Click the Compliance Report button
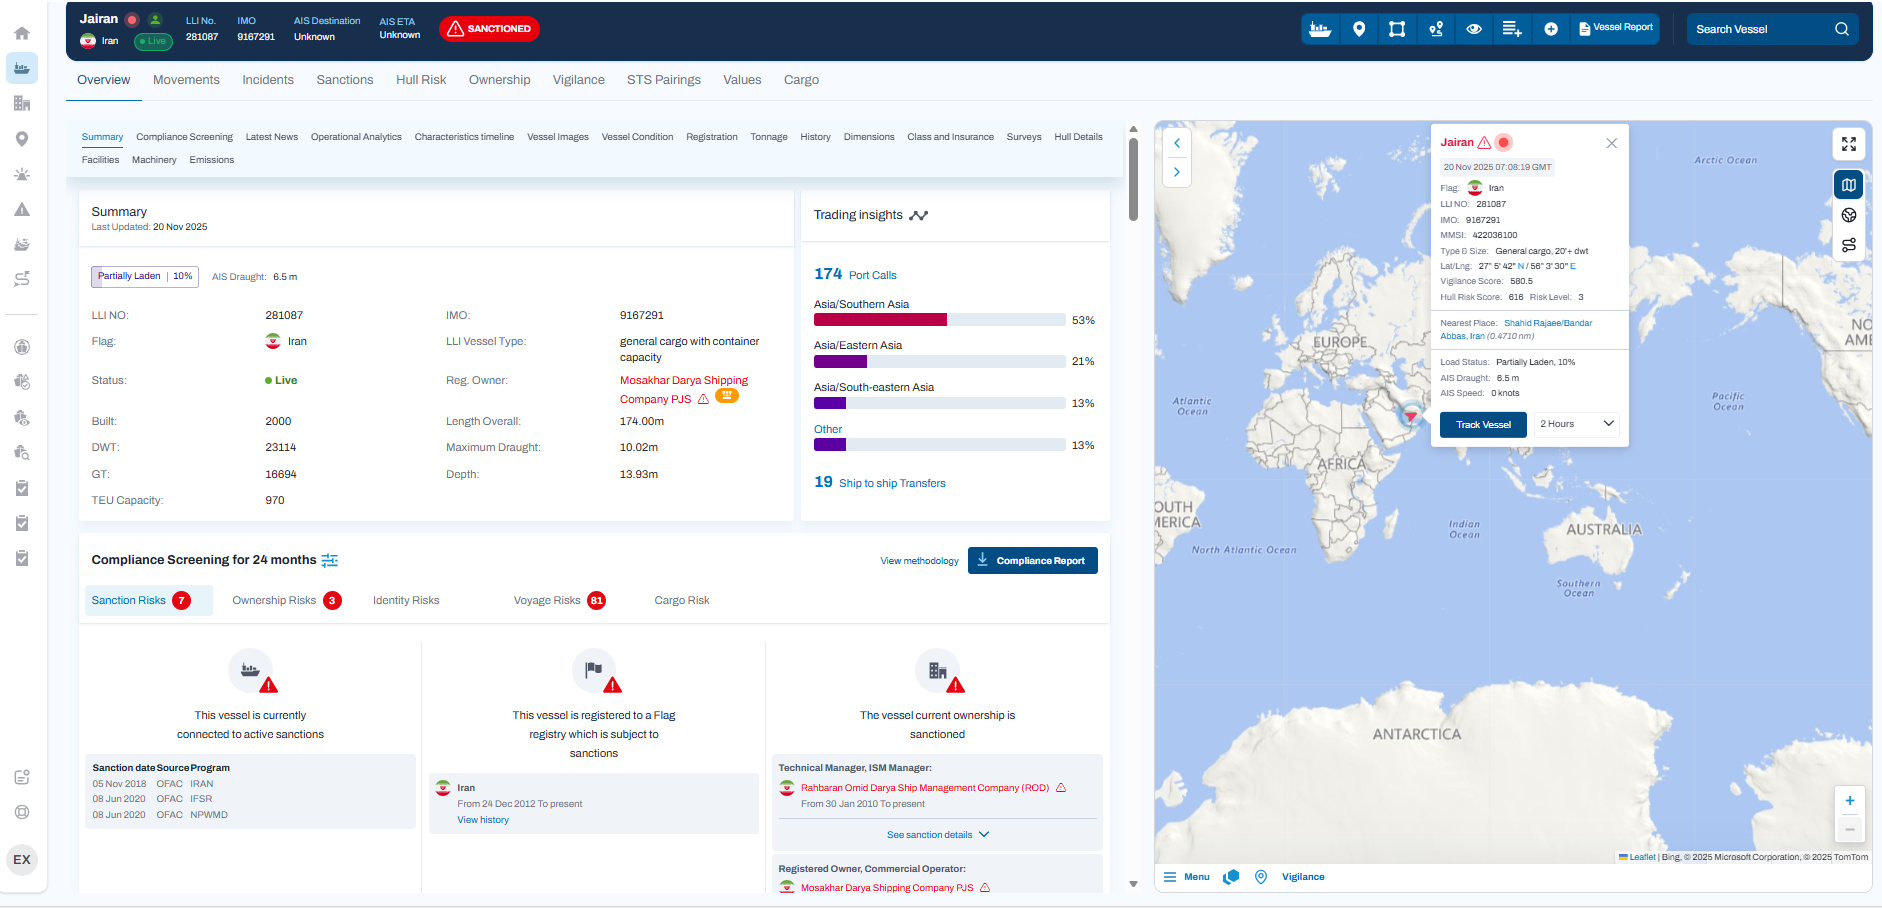1882x908 pixels. [1032, 561]
